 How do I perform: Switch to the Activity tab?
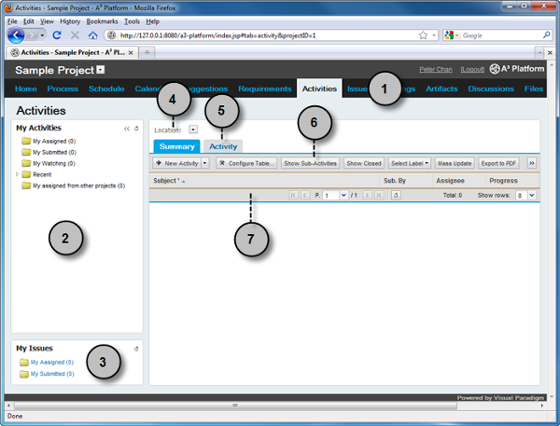223,146
